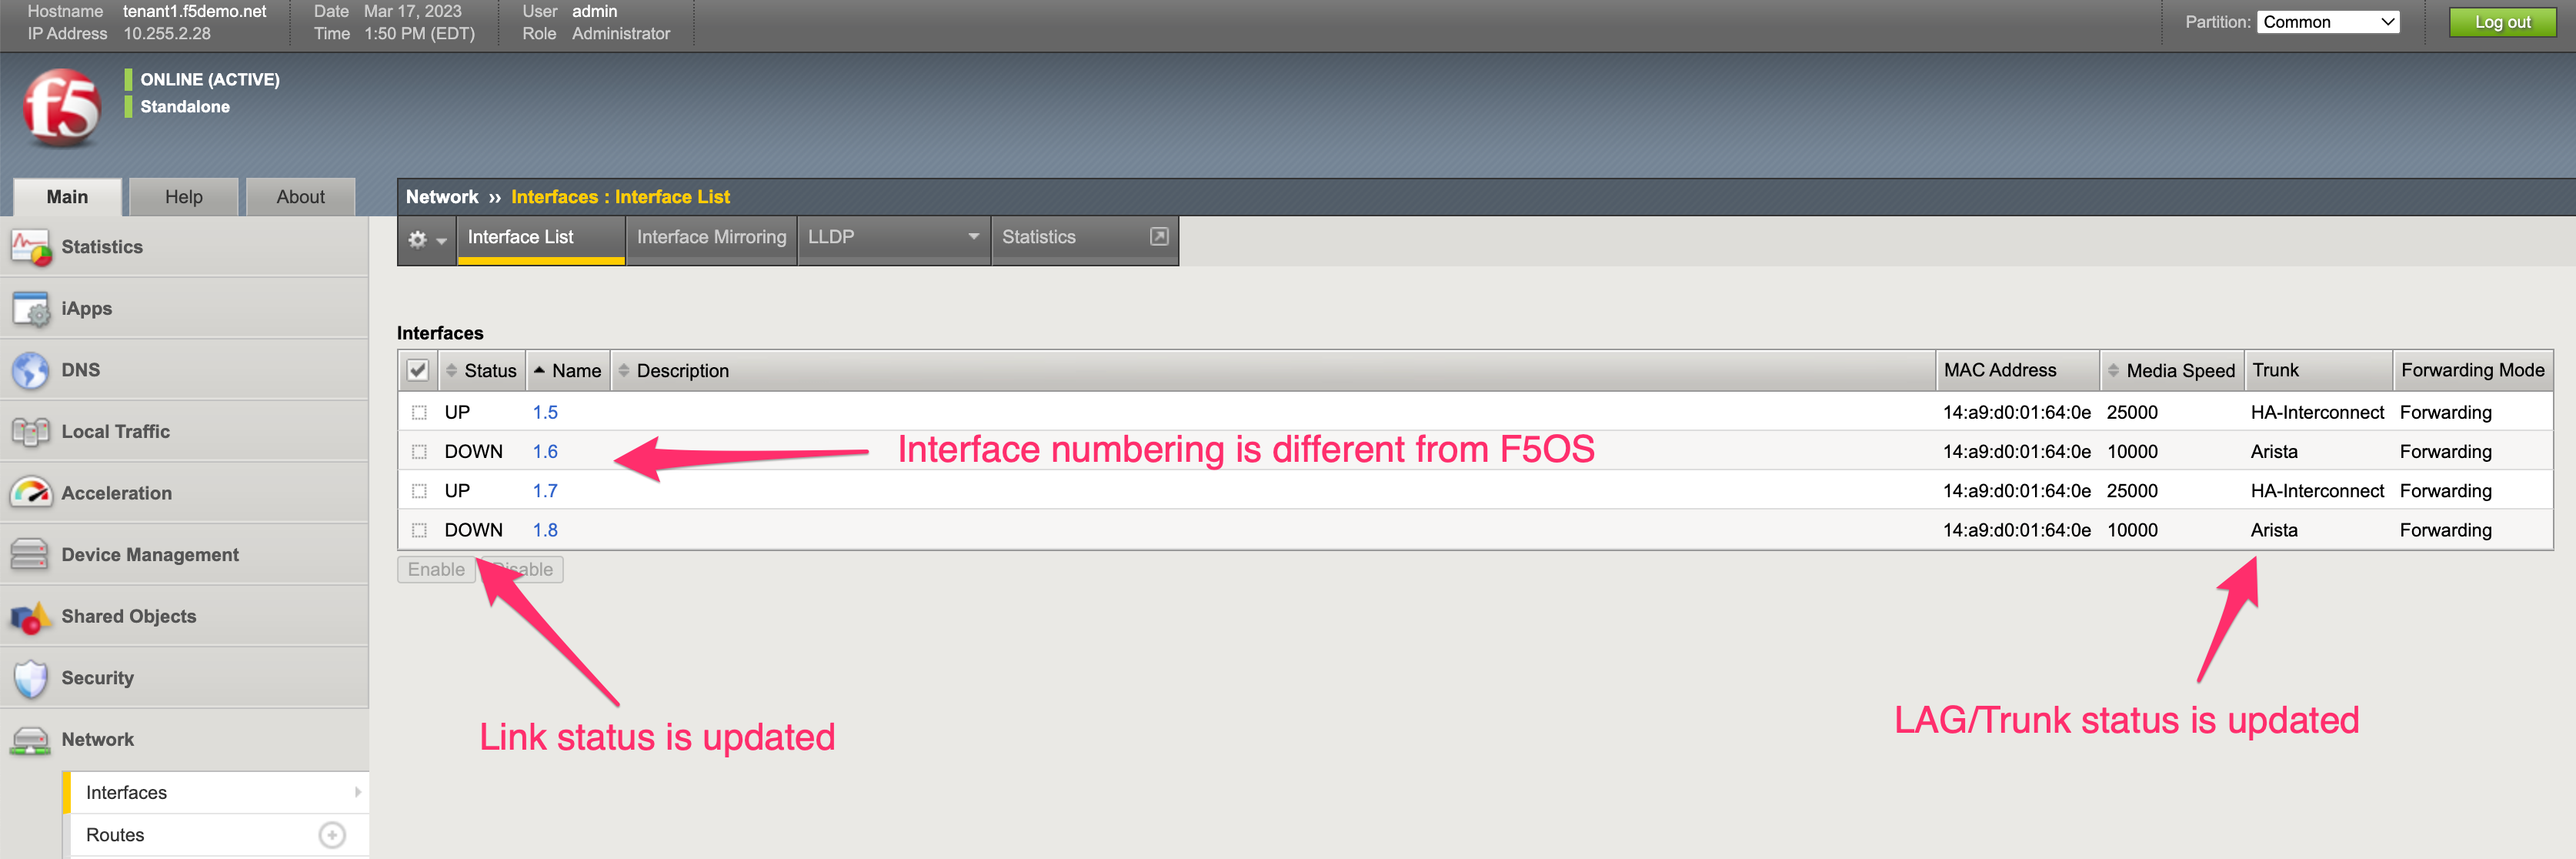Click the Security shield icon
Viewport: 2576px width, 859px height.
click(30, 678)
